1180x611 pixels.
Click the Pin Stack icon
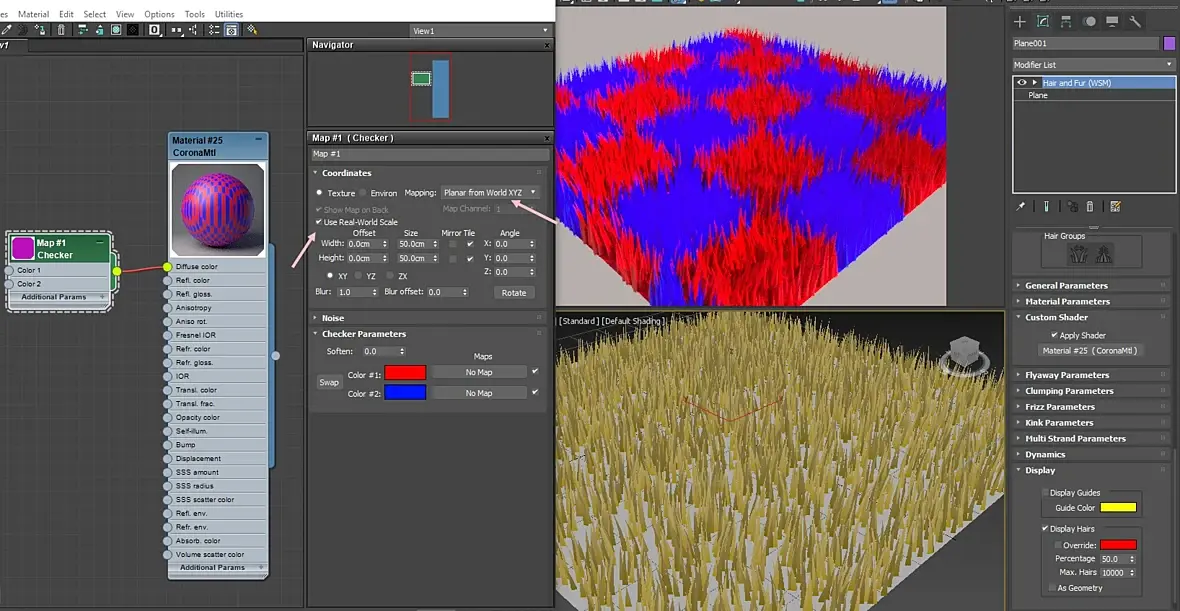(1021, 206)
